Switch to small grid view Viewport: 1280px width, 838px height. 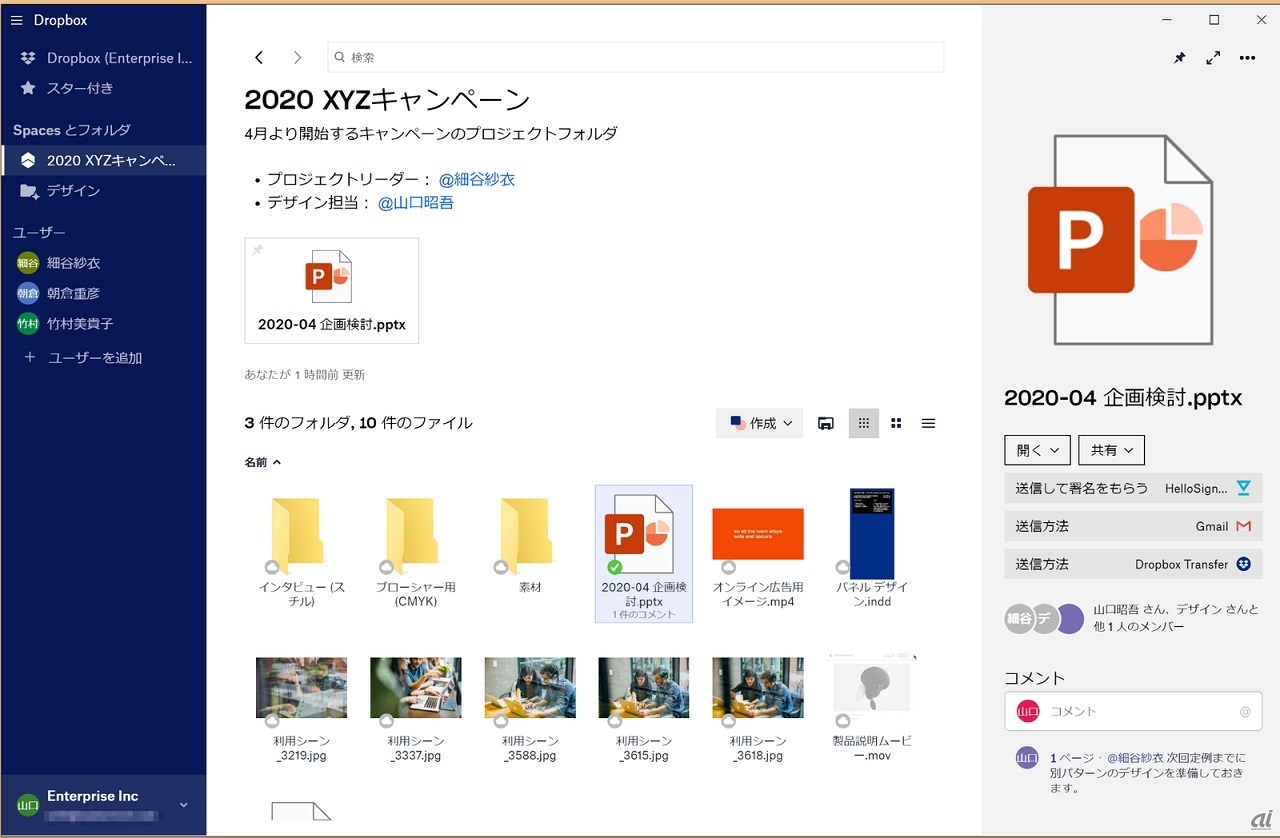point(864,424)
